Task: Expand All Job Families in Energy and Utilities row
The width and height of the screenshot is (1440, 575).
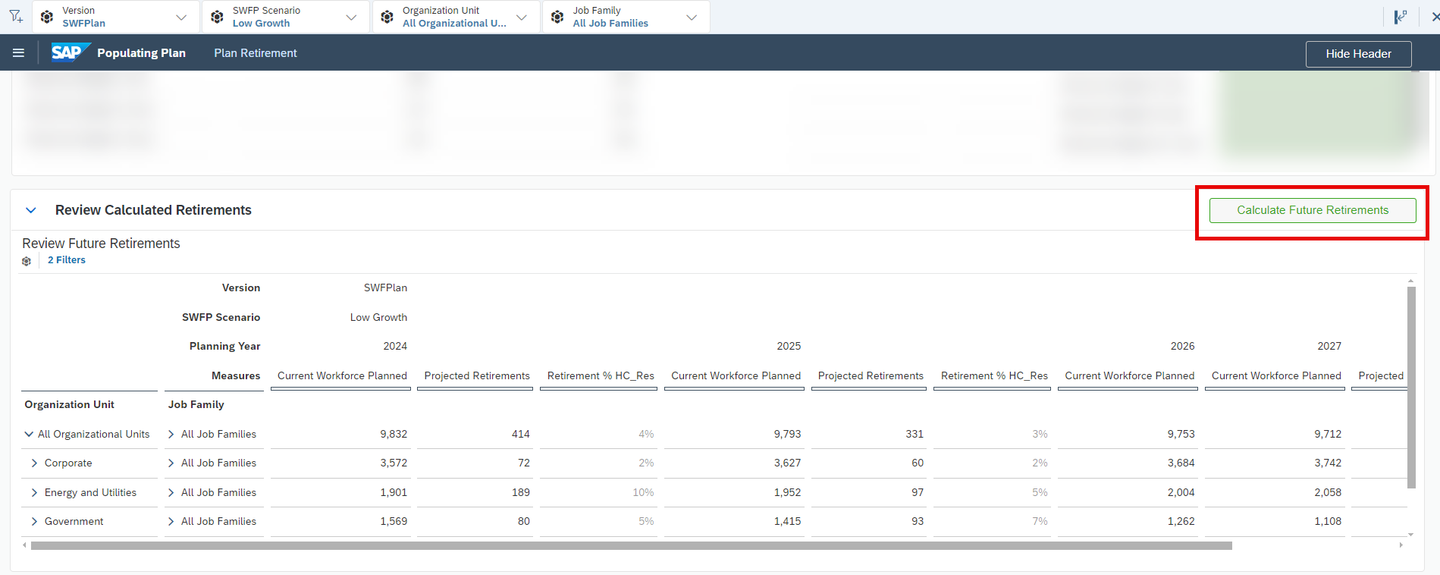Action: point(171,492)
